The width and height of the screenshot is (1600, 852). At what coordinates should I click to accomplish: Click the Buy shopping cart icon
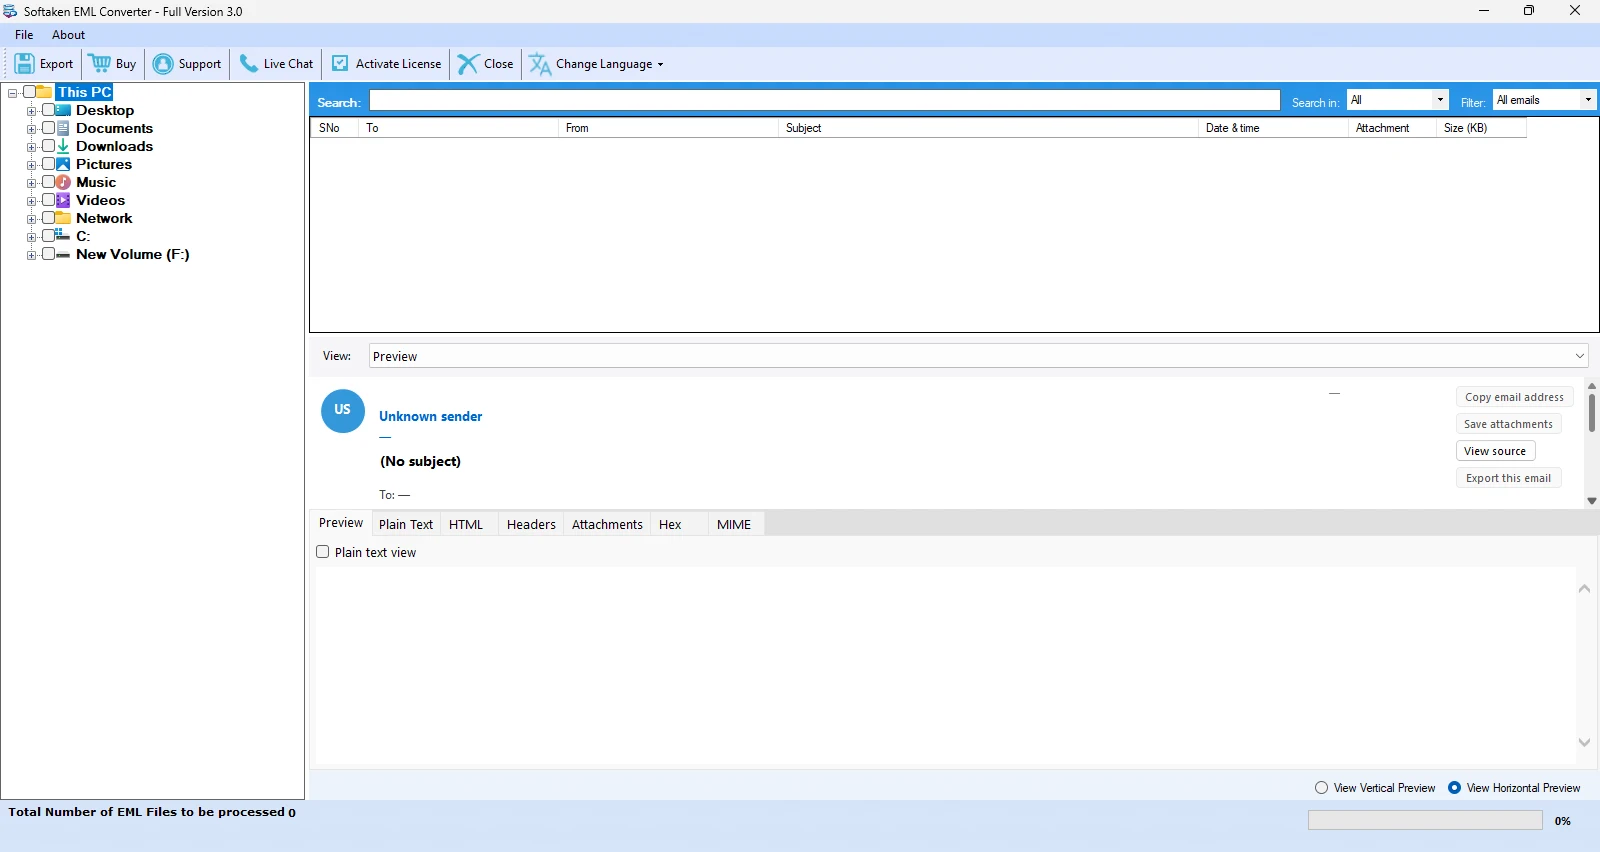click(x=100, y=64)
